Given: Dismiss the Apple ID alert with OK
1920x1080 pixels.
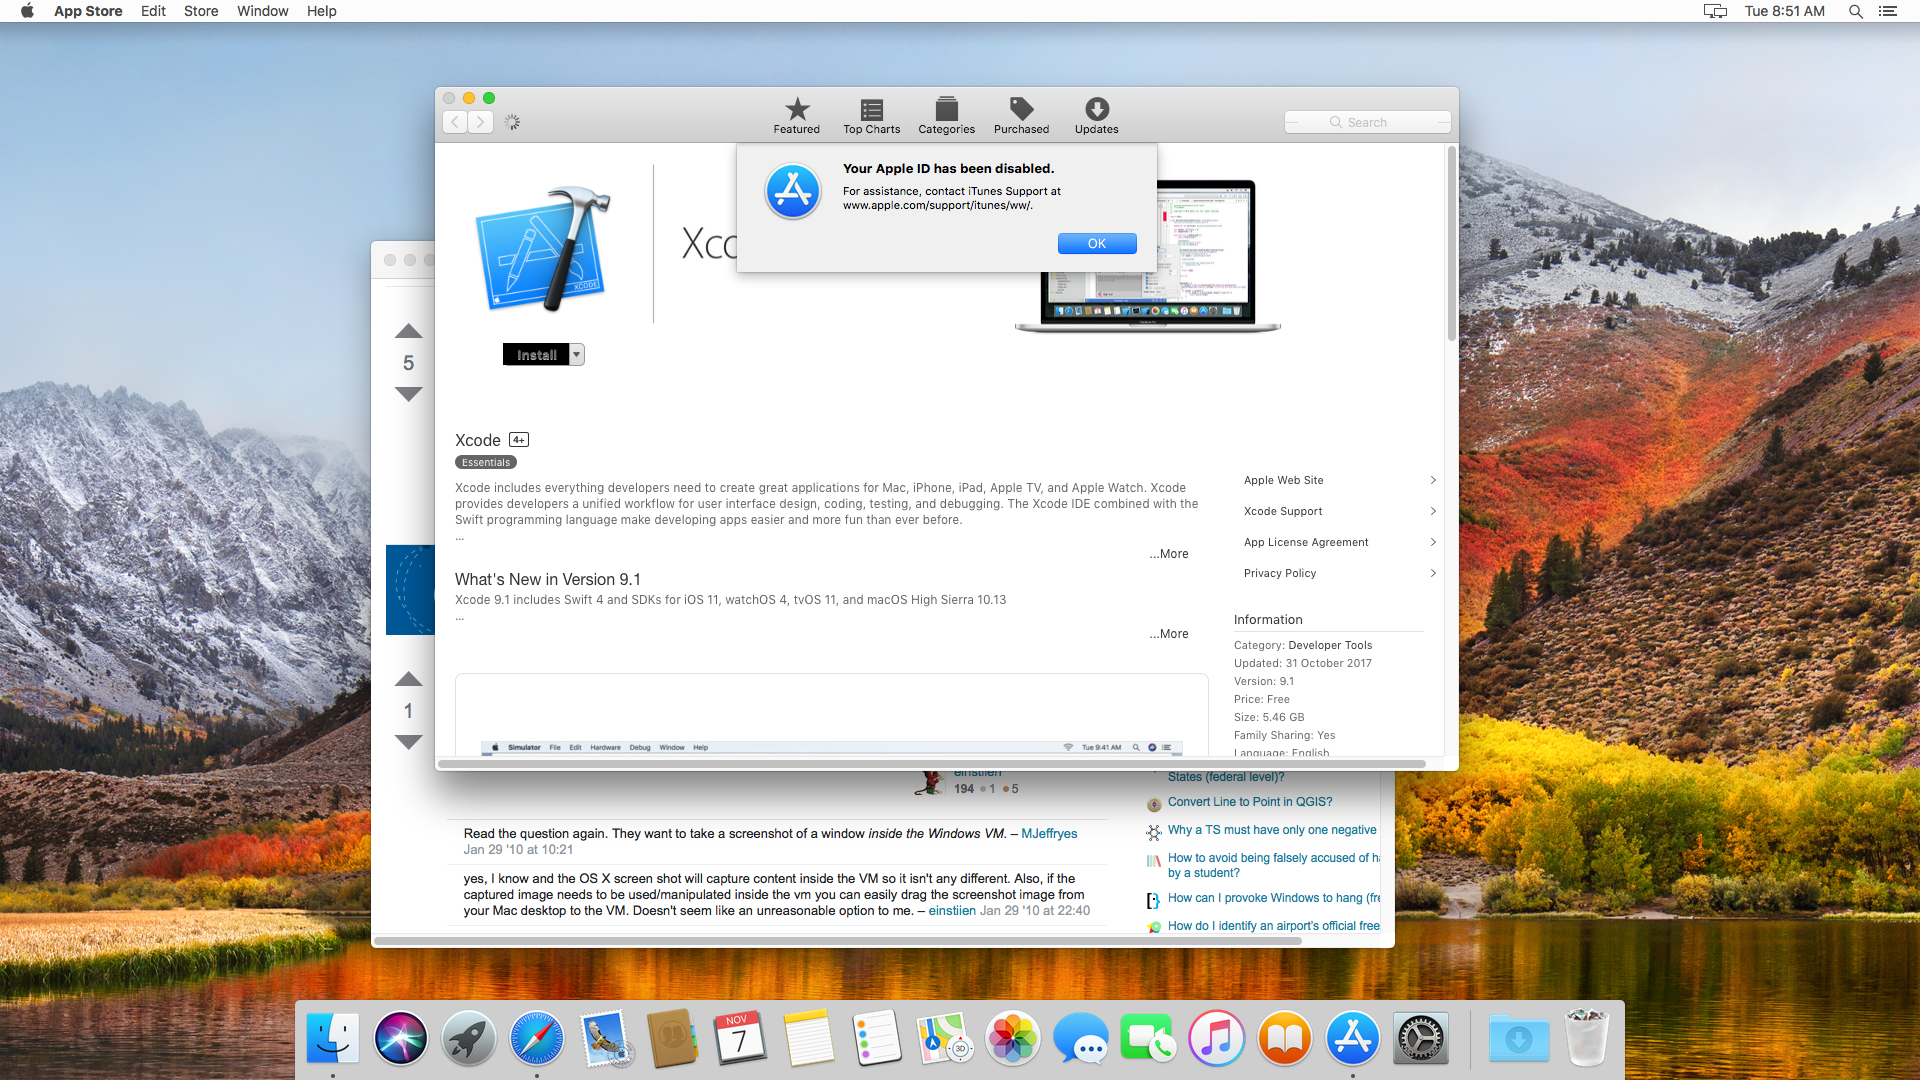Looking at the screenshot, I should (x=1097, y=243).
